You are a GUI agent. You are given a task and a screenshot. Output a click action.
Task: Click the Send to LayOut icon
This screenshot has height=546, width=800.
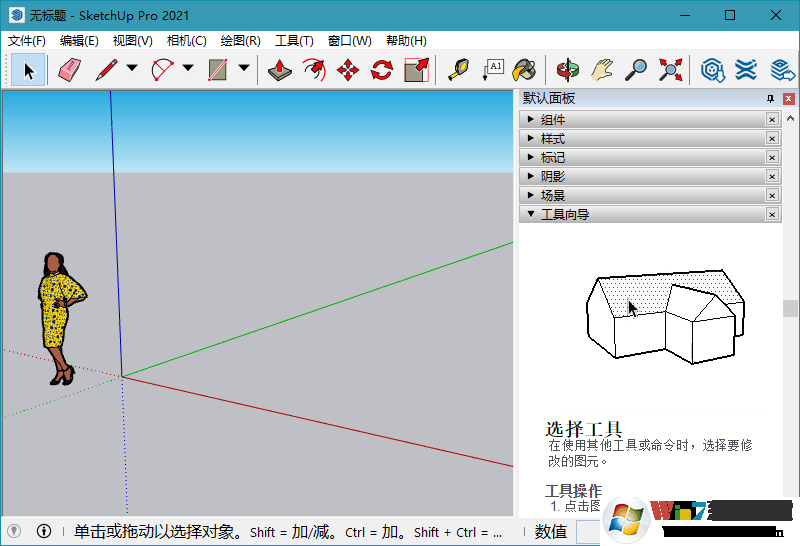783,70
